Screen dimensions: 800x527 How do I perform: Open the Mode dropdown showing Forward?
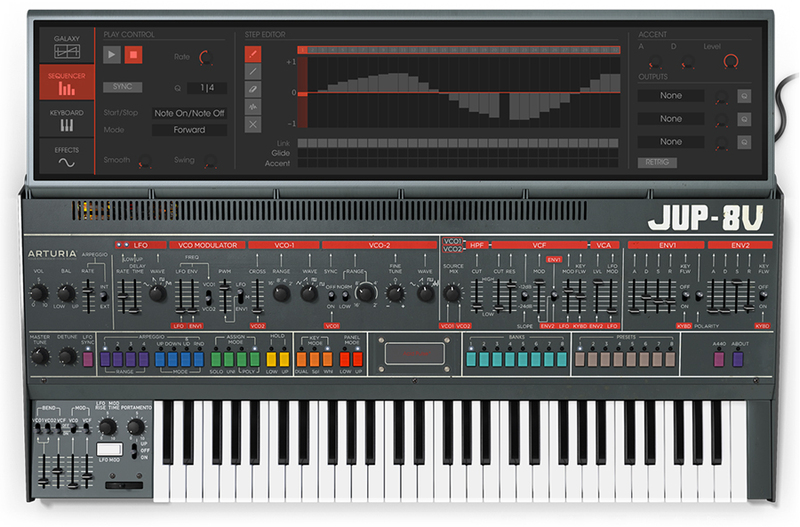pyautogui.click(x=189, y=130)
